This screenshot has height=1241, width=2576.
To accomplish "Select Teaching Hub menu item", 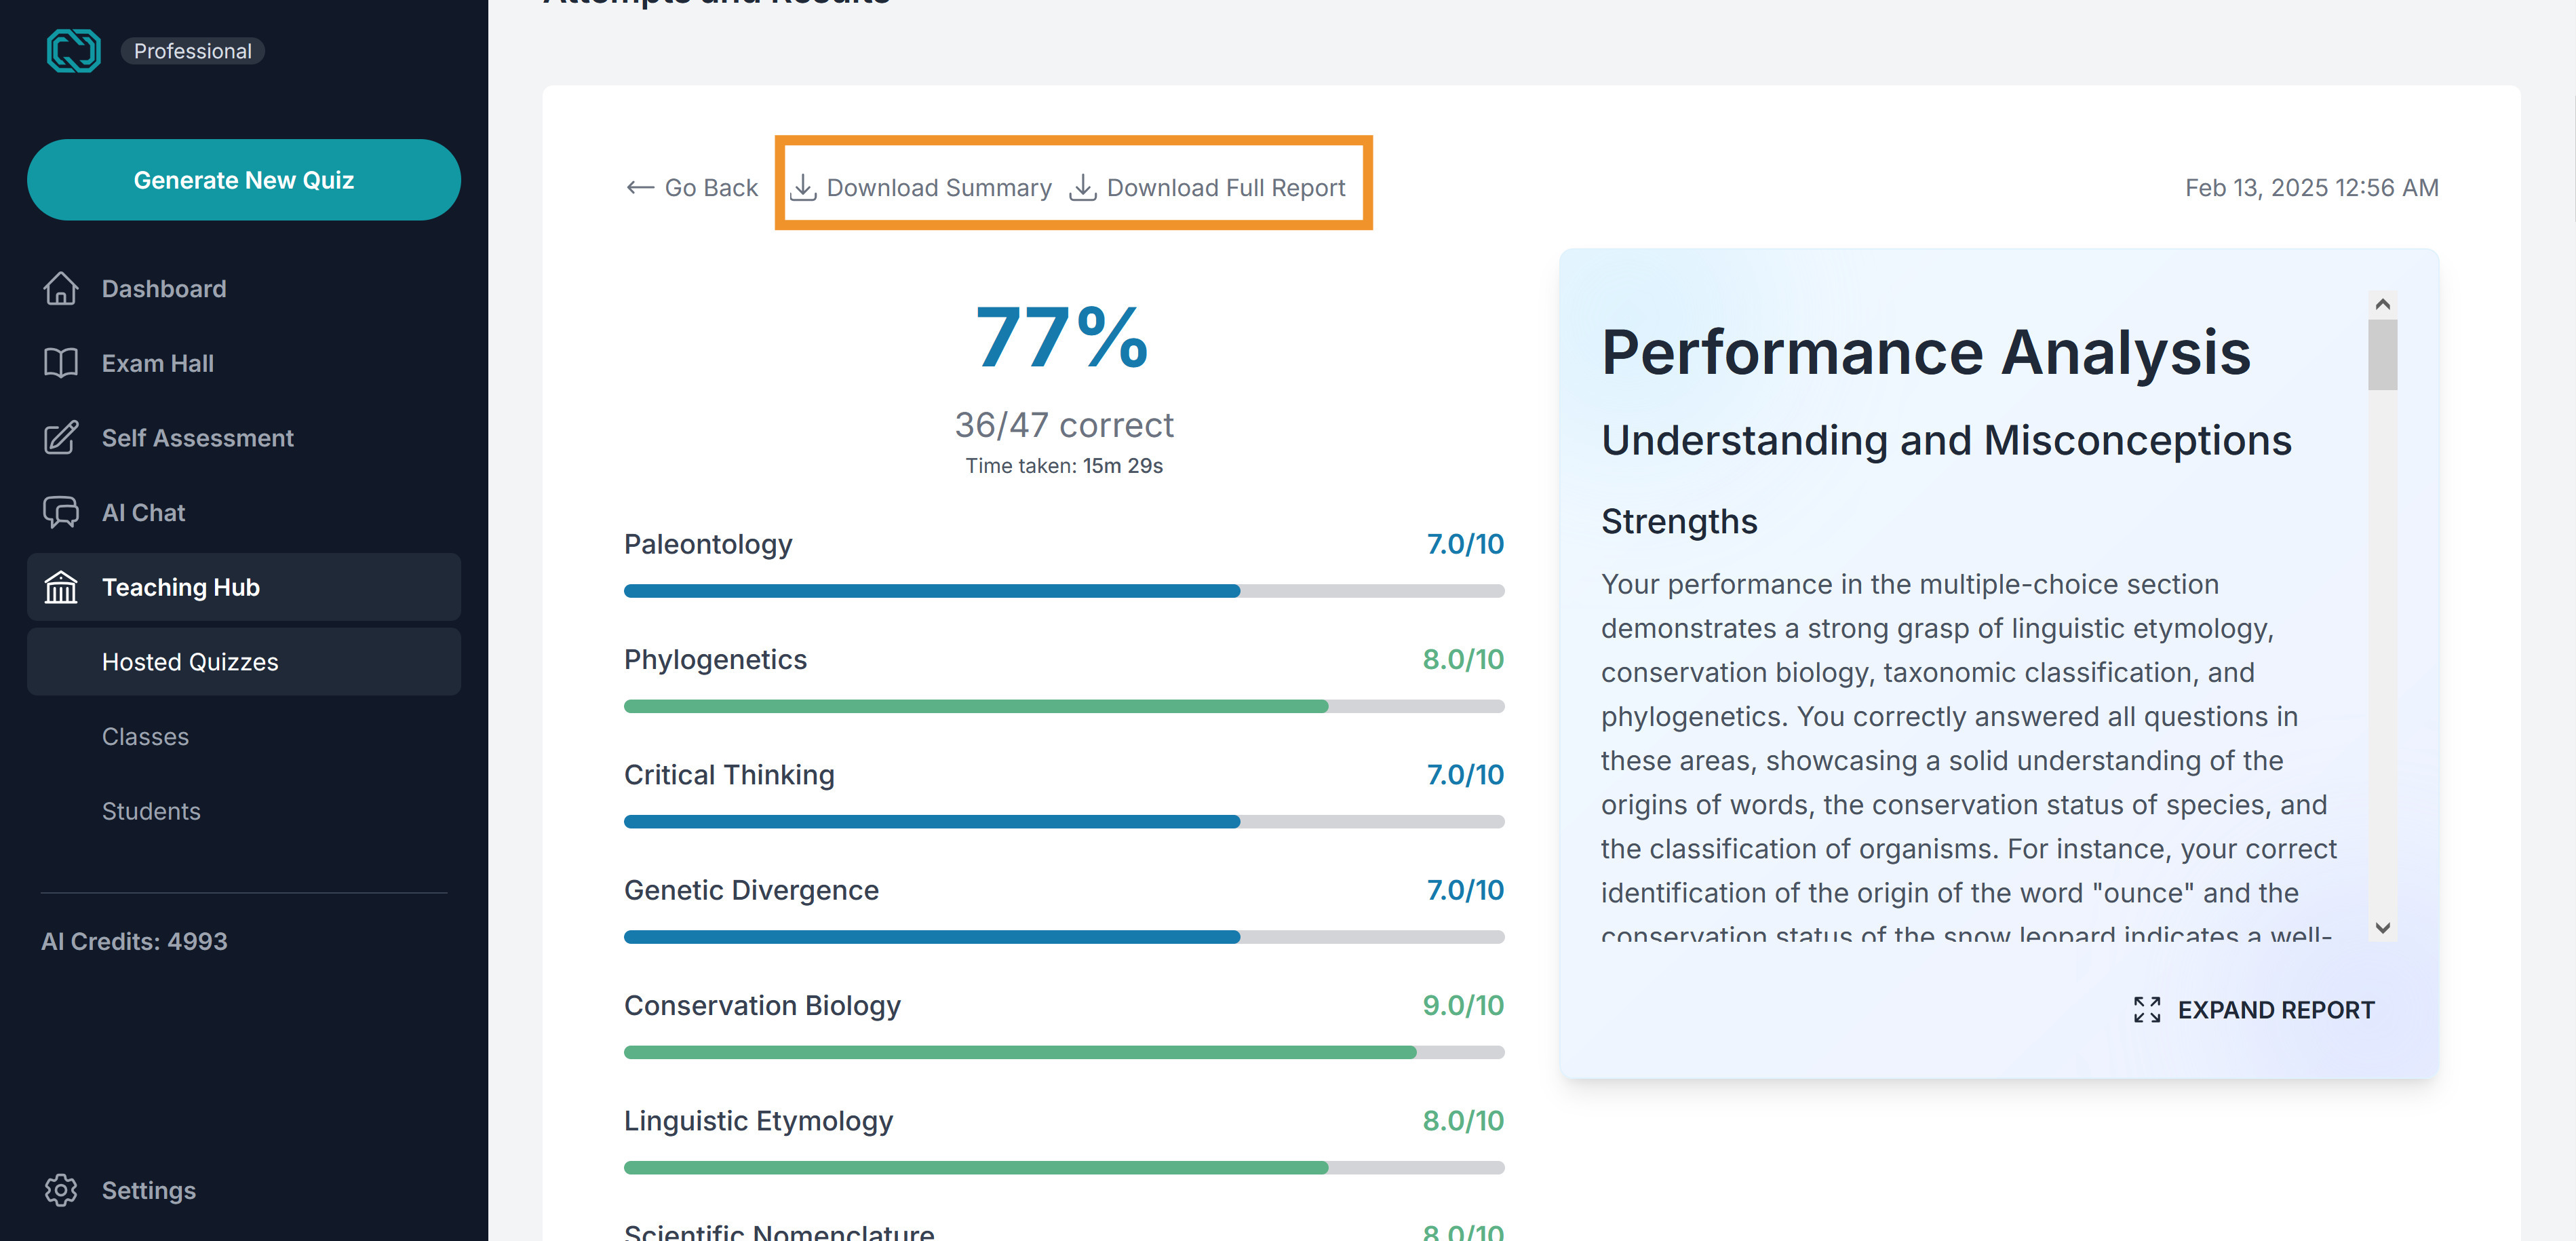I will [x=244, y=587].
